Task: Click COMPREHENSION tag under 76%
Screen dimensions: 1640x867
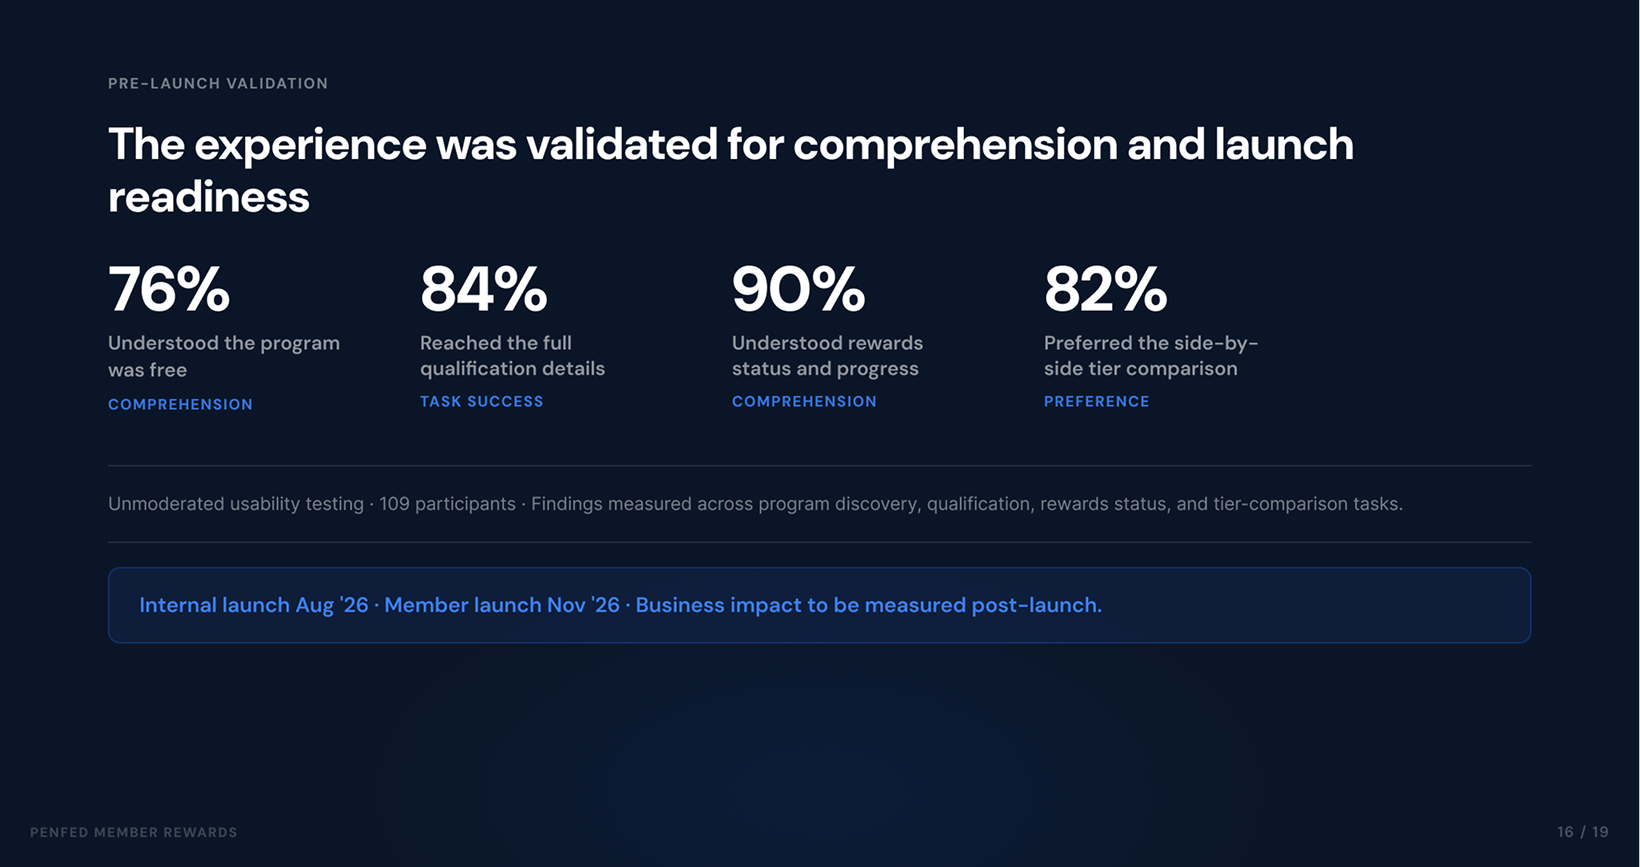Action: point(180,404)
